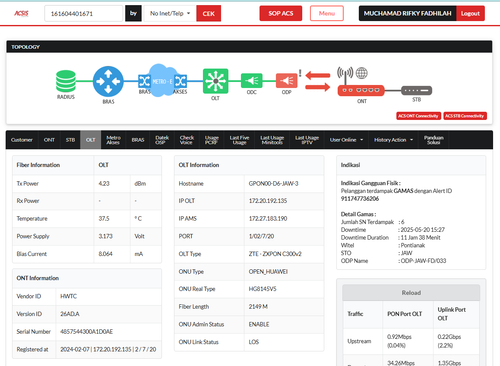Click the METRO-E cloud icon
This screenshot has height=366, width=500.
[162, 80]
